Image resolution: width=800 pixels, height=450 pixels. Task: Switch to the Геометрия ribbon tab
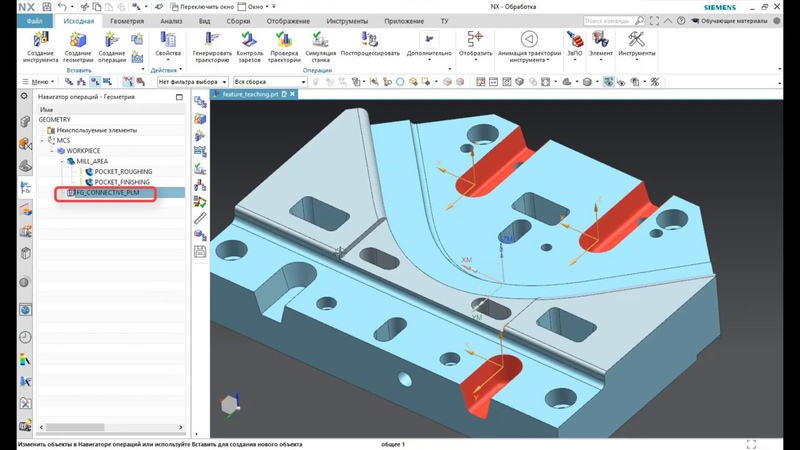126,21
